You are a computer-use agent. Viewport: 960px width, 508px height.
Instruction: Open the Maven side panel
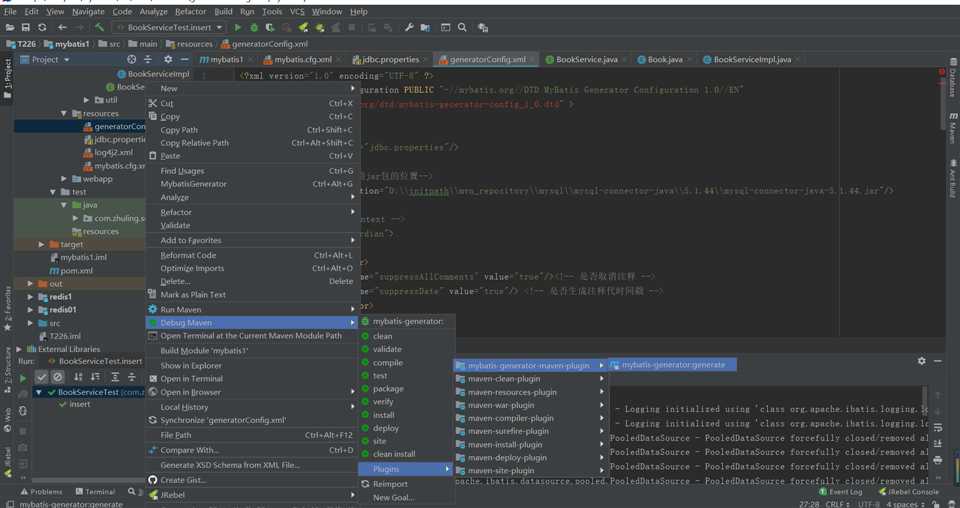[953, 128]
